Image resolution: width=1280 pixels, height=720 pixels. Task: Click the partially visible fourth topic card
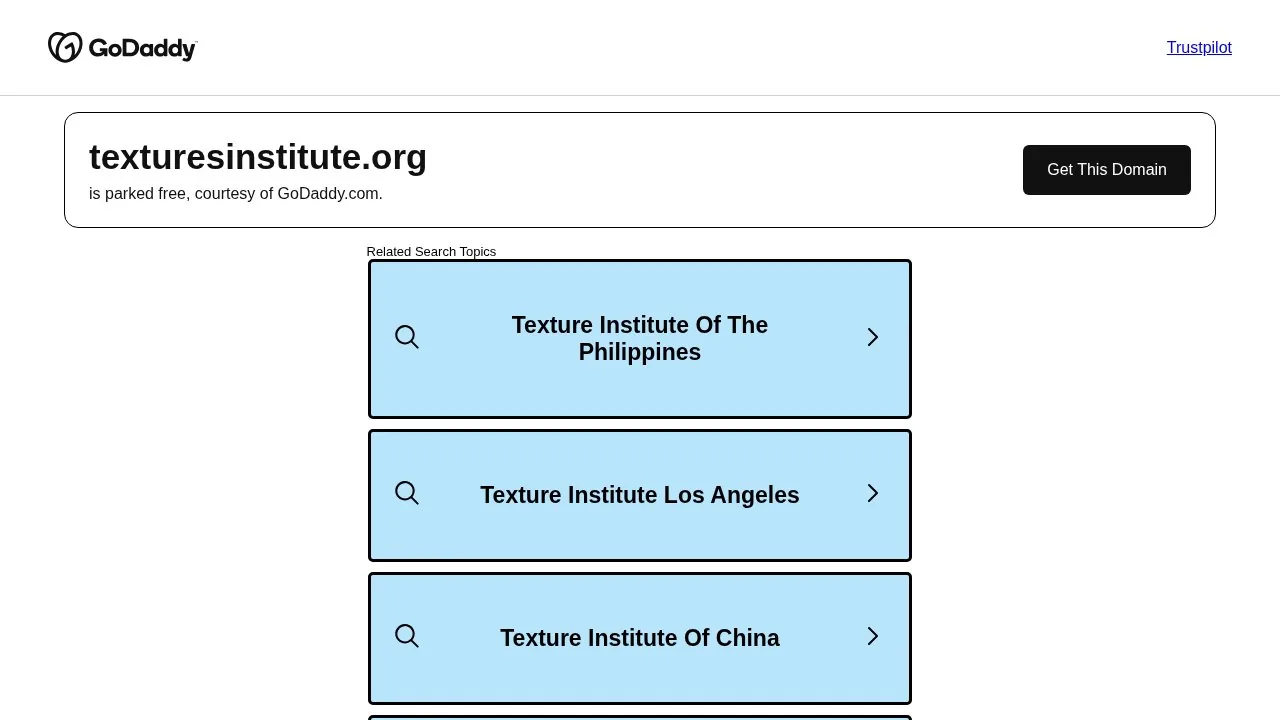click(x=640, y=717)
